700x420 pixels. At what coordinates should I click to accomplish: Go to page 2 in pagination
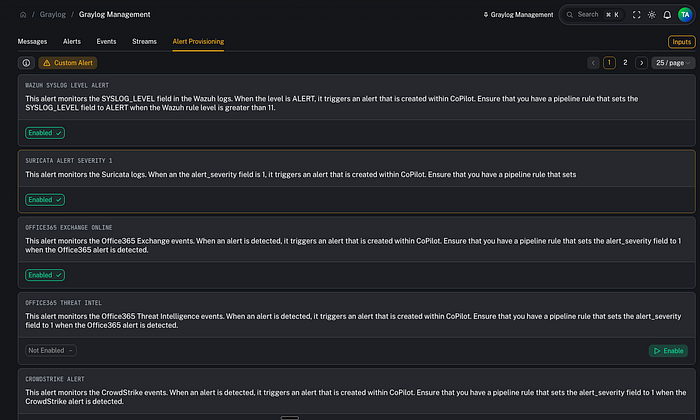[x=625, y=63]
